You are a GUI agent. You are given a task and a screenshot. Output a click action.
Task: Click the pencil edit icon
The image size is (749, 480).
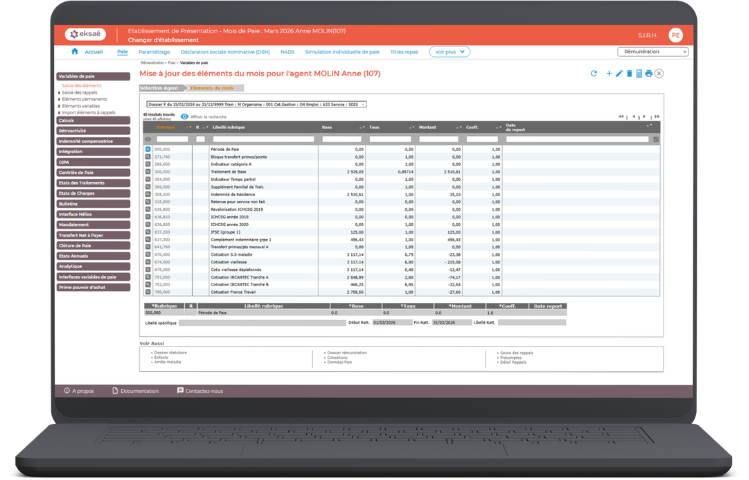click(619, 74)
